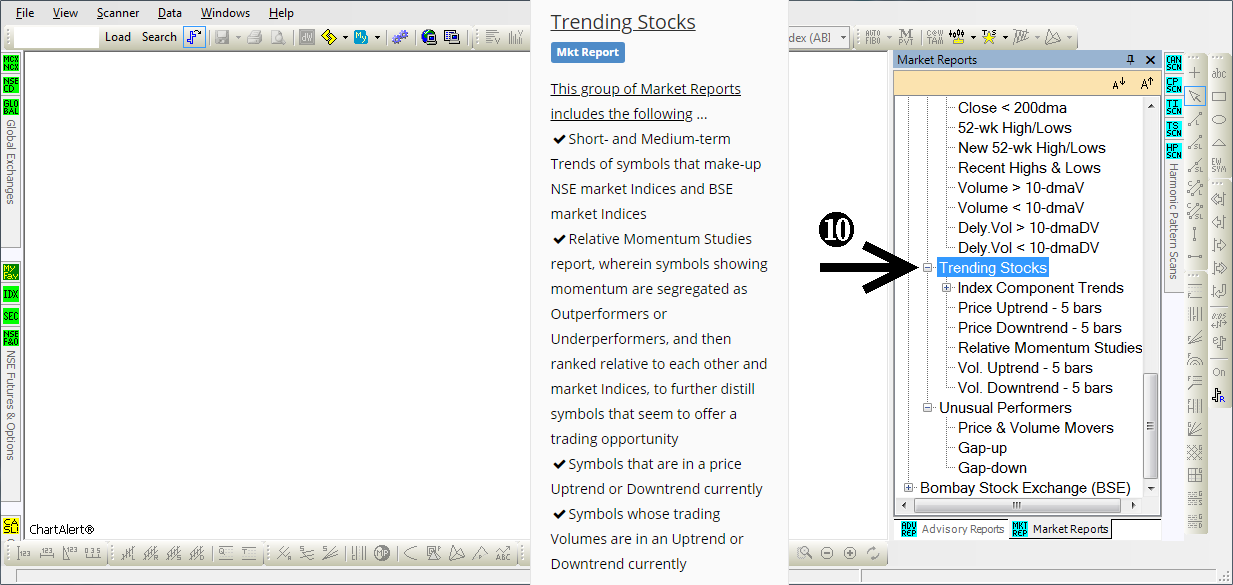Screen dimensions: 1233x585
Task: Select Price Downtrend - 5 bars report
Action: (1040, 328)
